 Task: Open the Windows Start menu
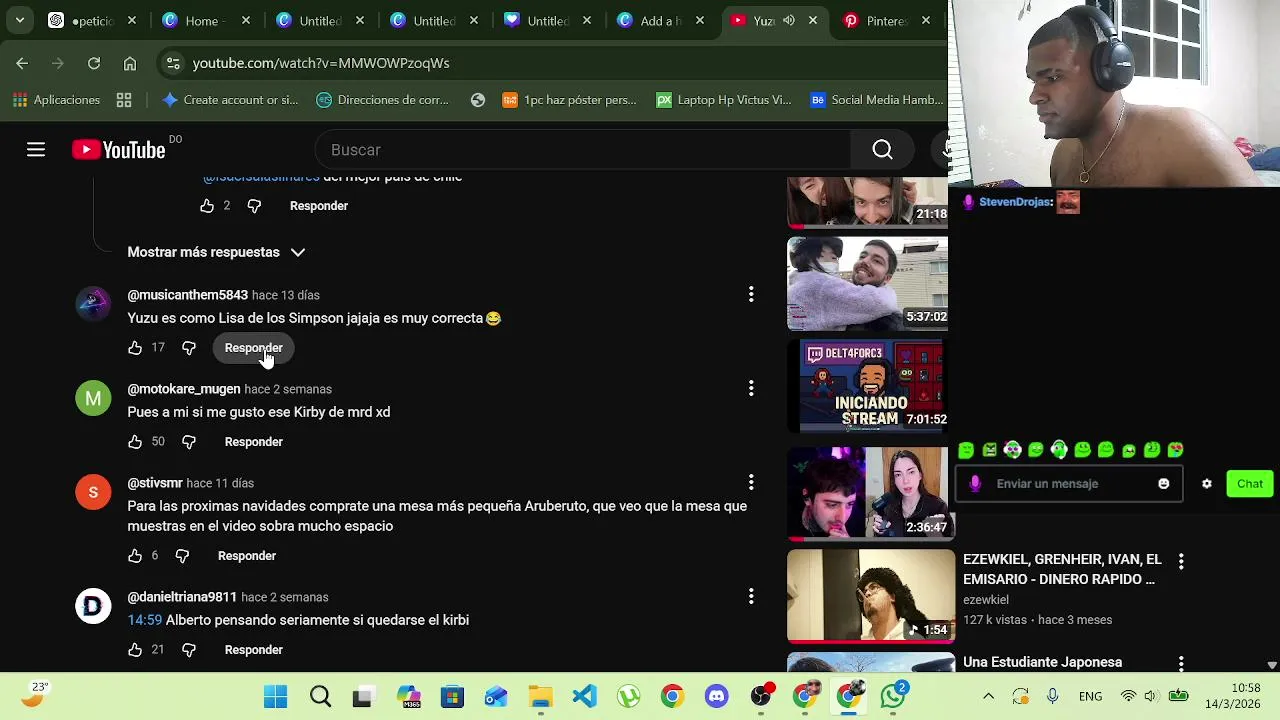(x=276, y=696)
